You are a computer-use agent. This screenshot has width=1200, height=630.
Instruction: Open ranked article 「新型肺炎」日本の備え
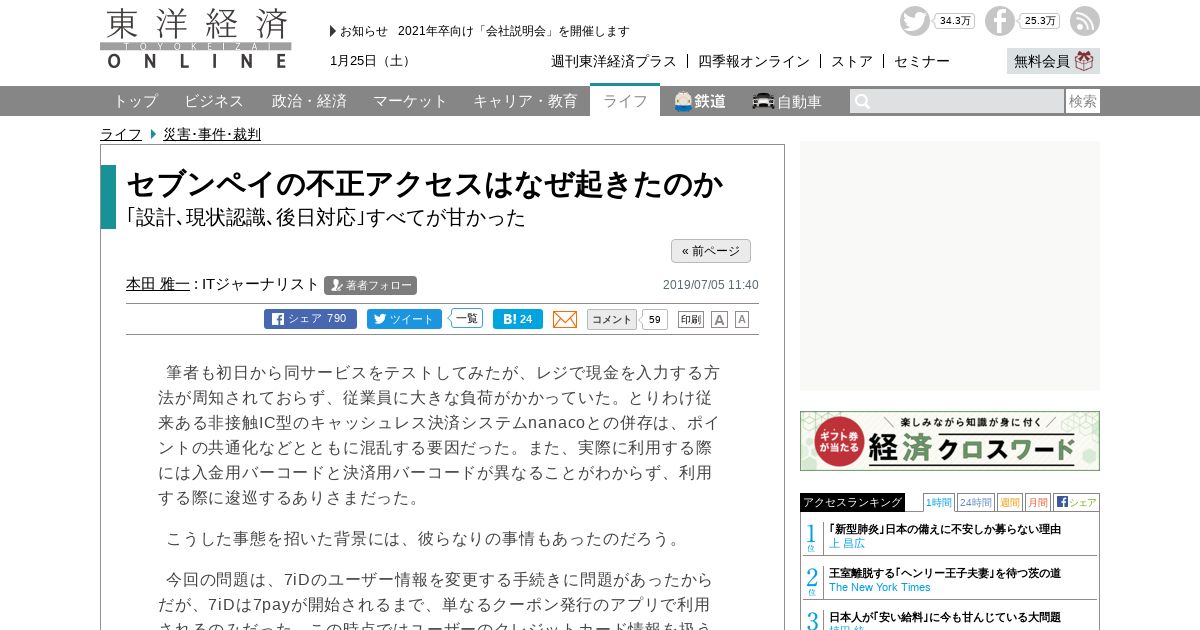(x=945, y=529)
